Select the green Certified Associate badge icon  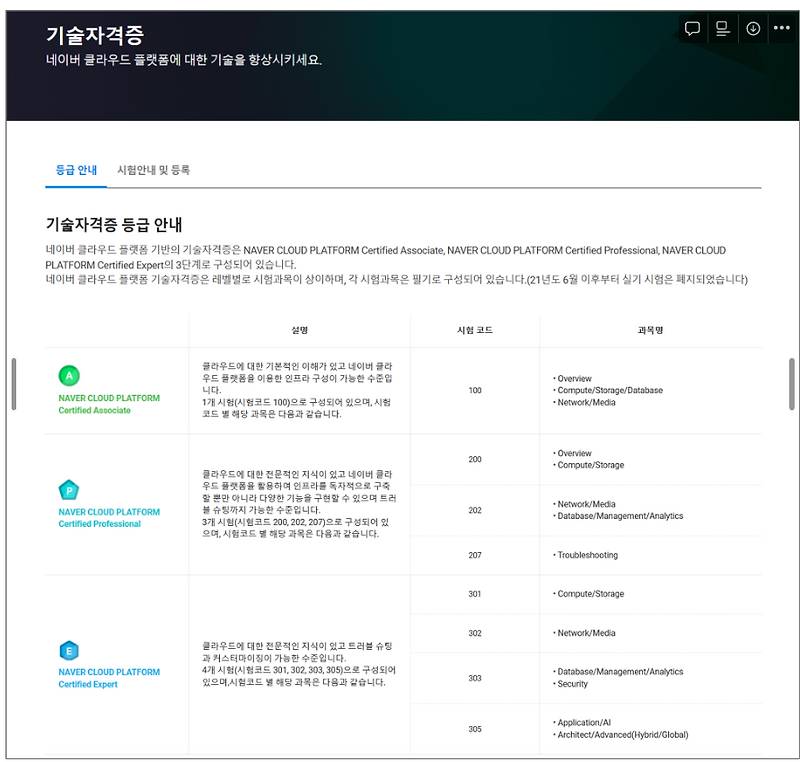pyautogui.click(x=69, y=377)
